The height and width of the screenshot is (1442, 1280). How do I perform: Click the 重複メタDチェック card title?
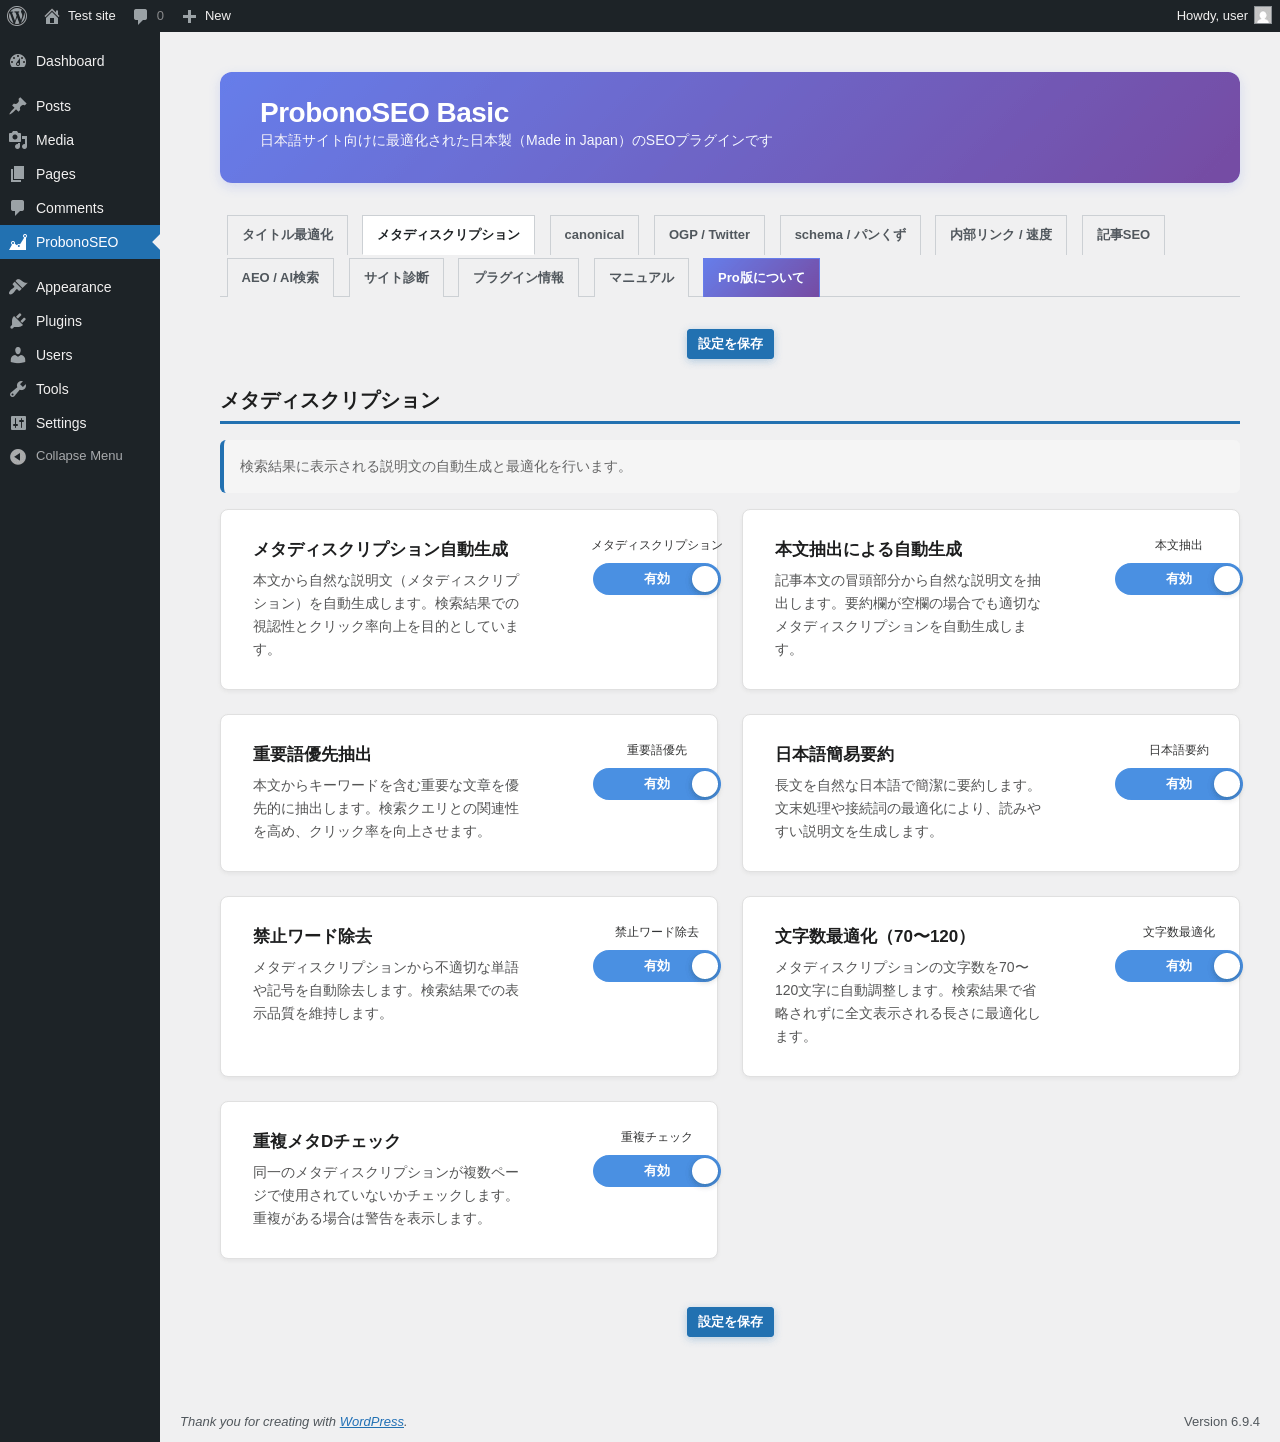coord(327,1141)
